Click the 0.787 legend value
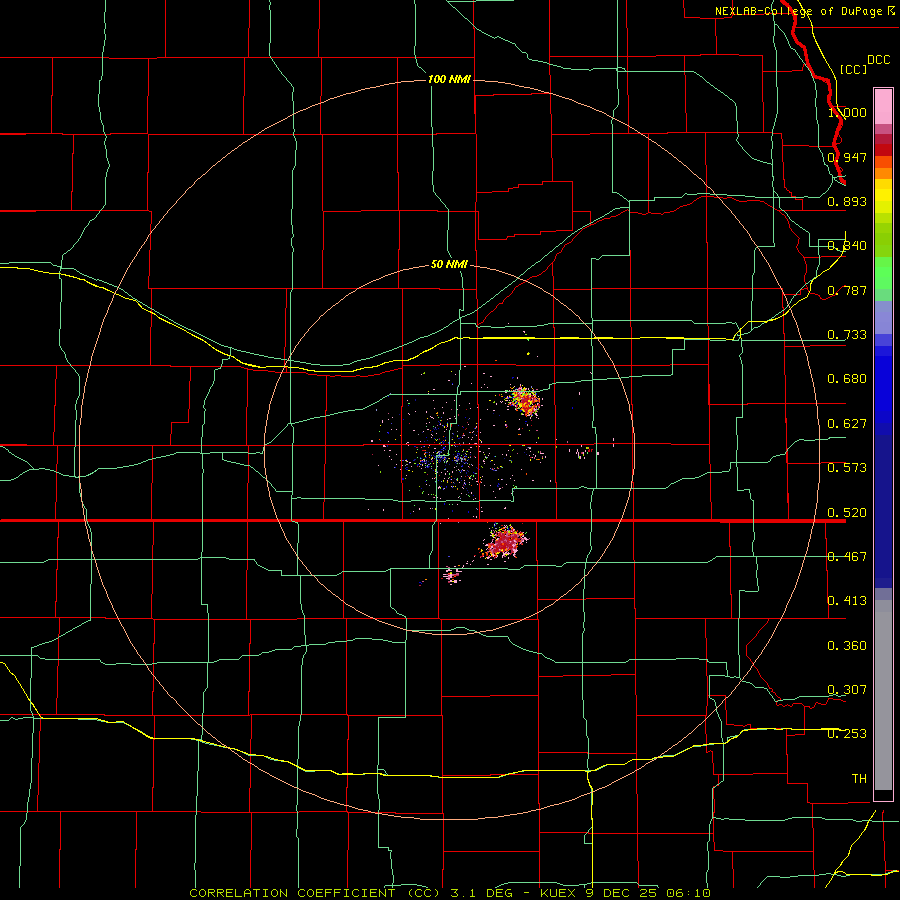The width and height of the screenshot is (900, 900). pos(847,290)
